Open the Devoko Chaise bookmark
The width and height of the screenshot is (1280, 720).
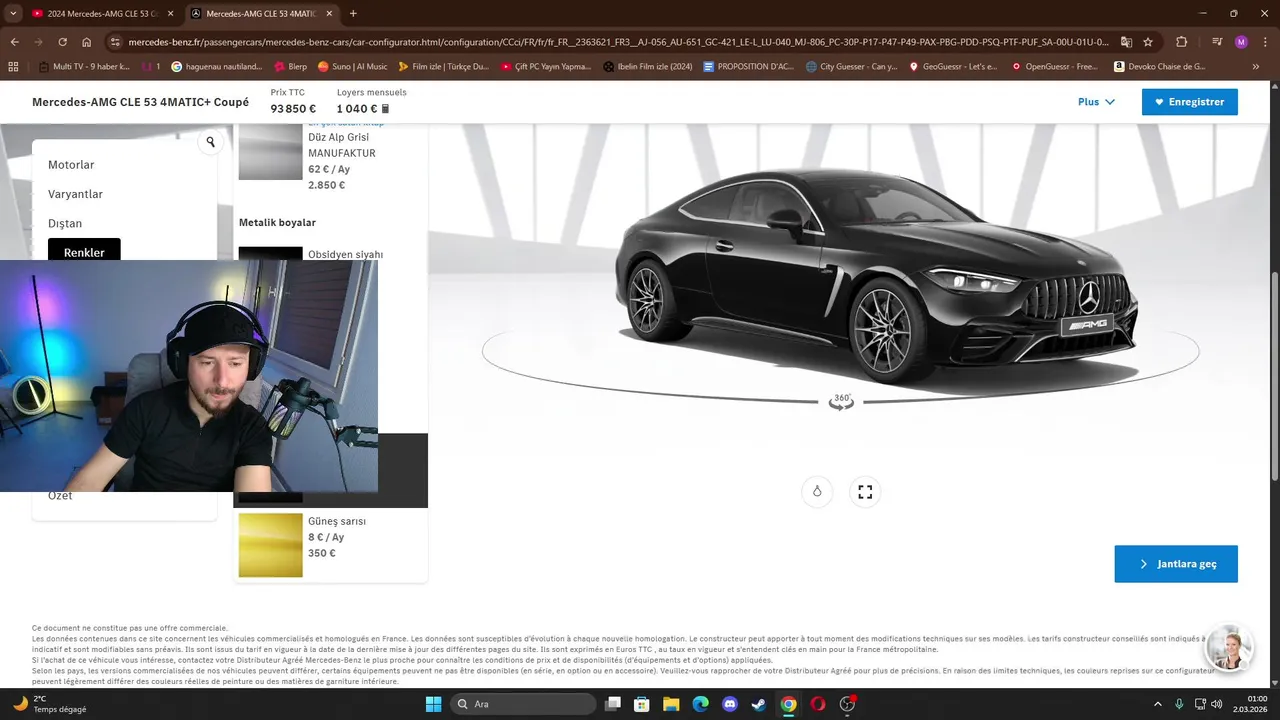[x=1162, y=66]
